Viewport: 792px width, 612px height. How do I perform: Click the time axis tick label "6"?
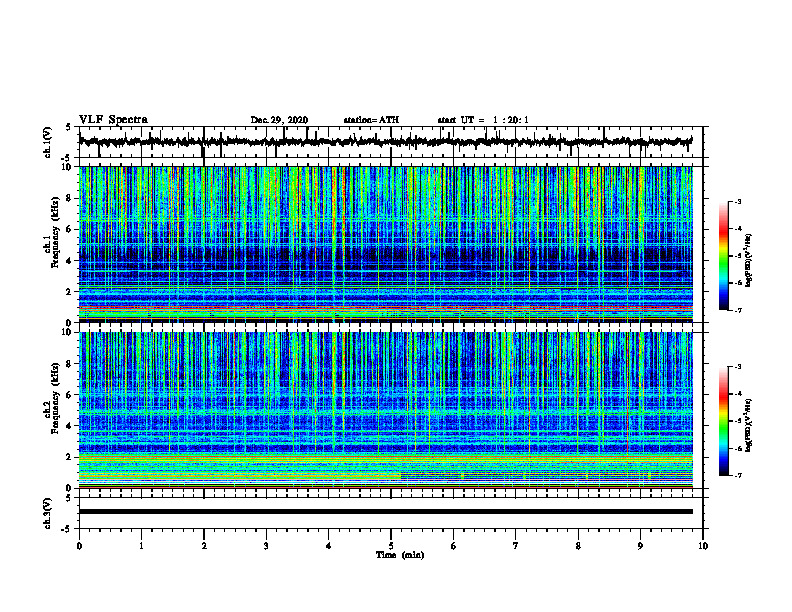click(x=453, y=546)
